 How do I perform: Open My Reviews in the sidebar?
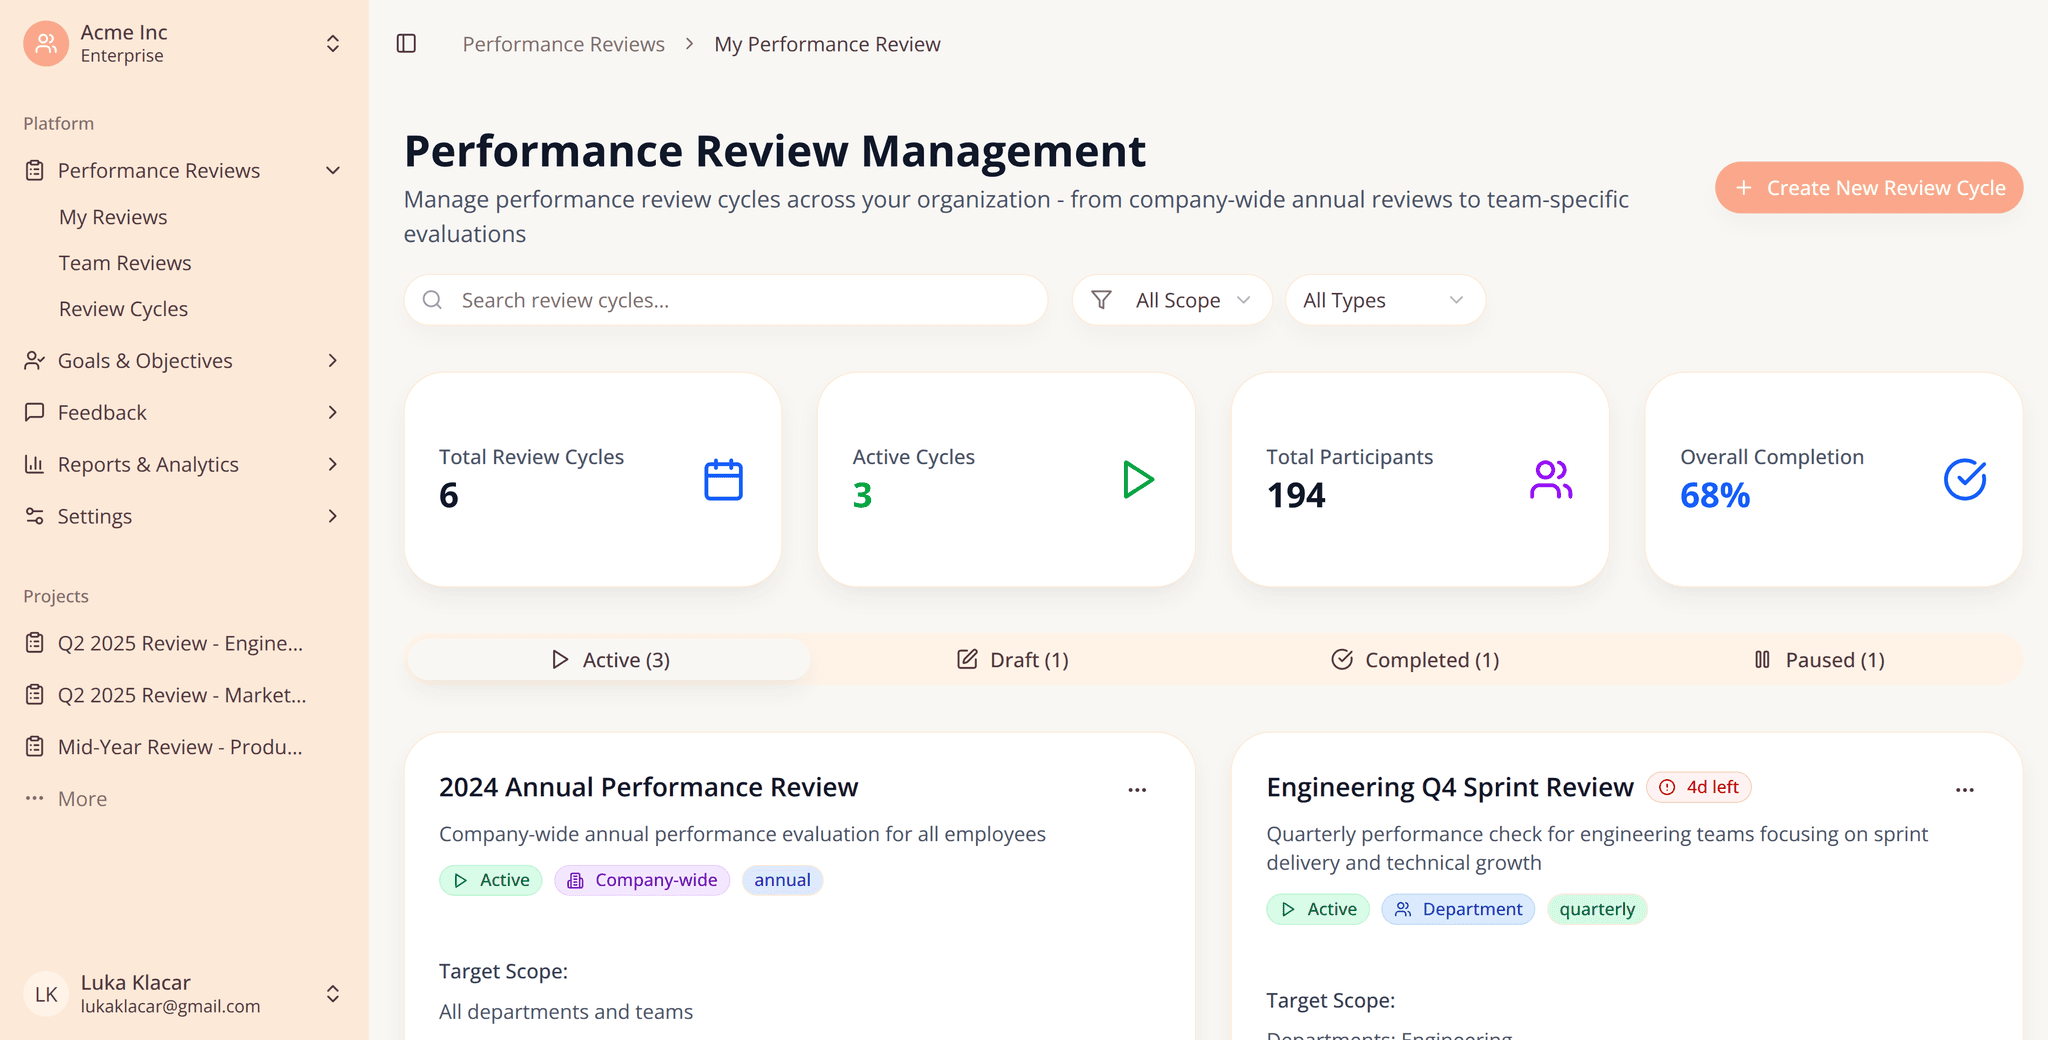(x=113, y=217)
